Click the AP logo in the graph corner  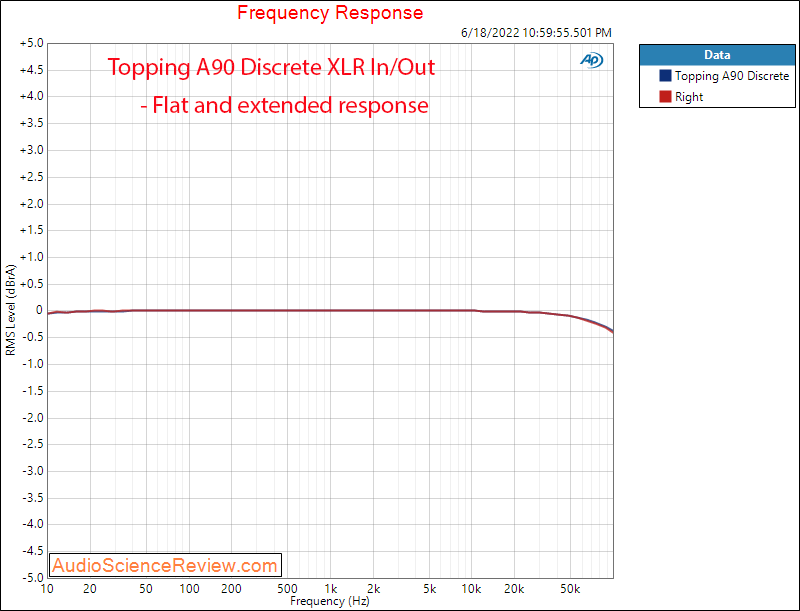tap(591, 60)
